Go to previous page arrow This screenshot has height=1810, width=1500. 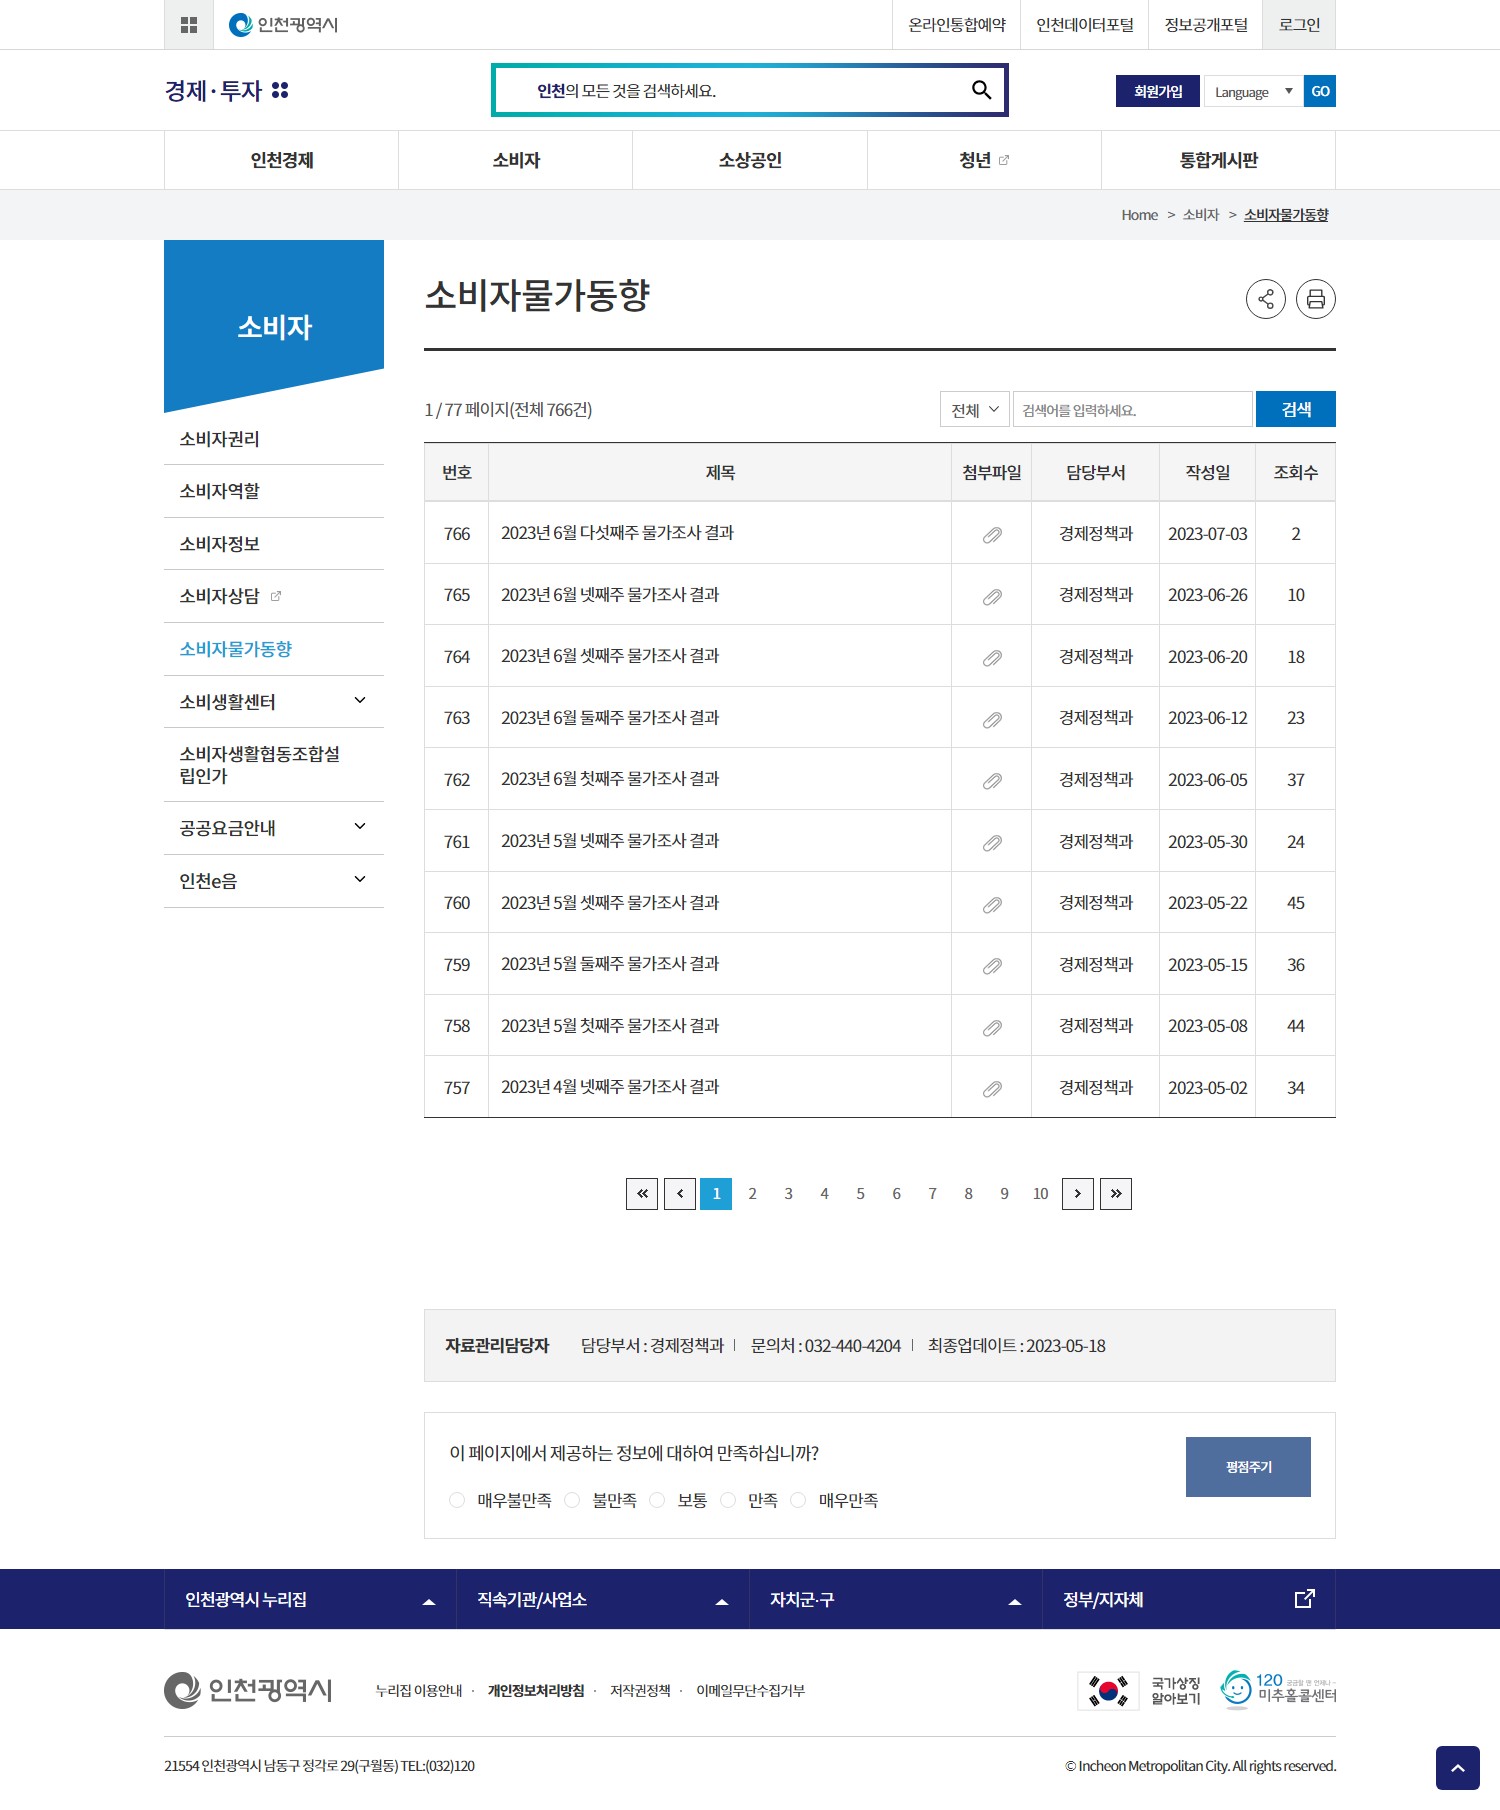point(680,1194)
